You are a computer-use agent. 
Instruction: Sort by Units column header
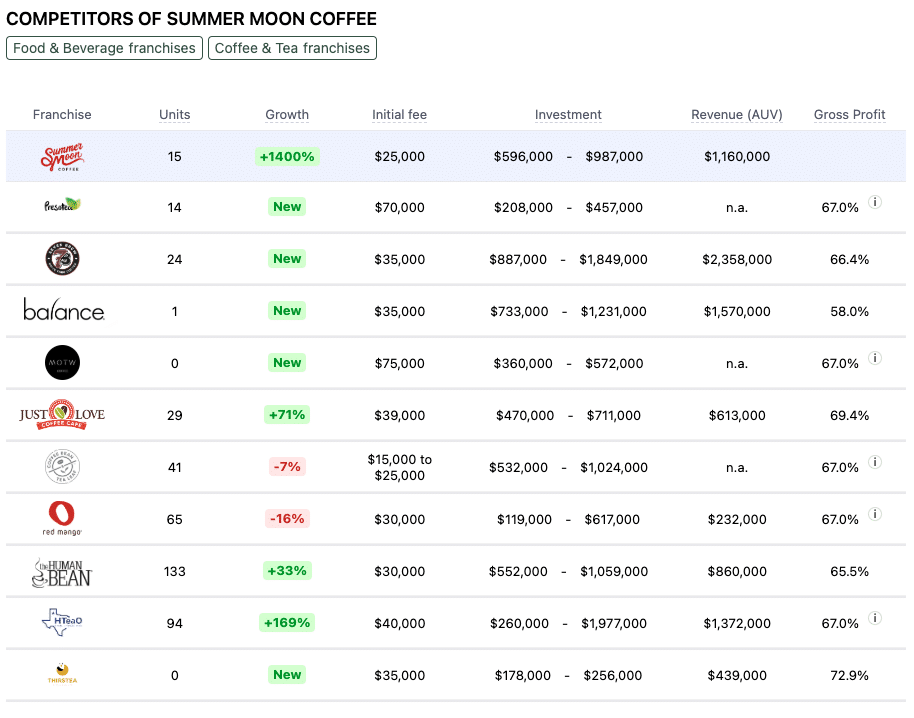pyautogui.click(x=175, y=114)
